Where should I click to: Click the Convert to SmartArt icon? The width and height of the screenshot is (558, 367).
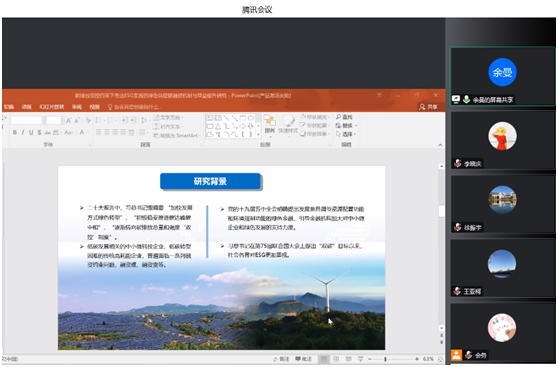coord(156,136)
